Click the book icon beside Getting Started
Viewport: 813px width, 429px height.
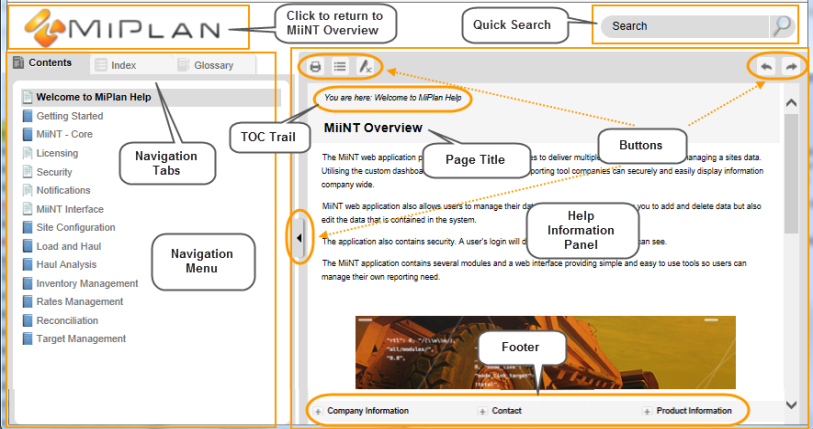tap(27, 116)
